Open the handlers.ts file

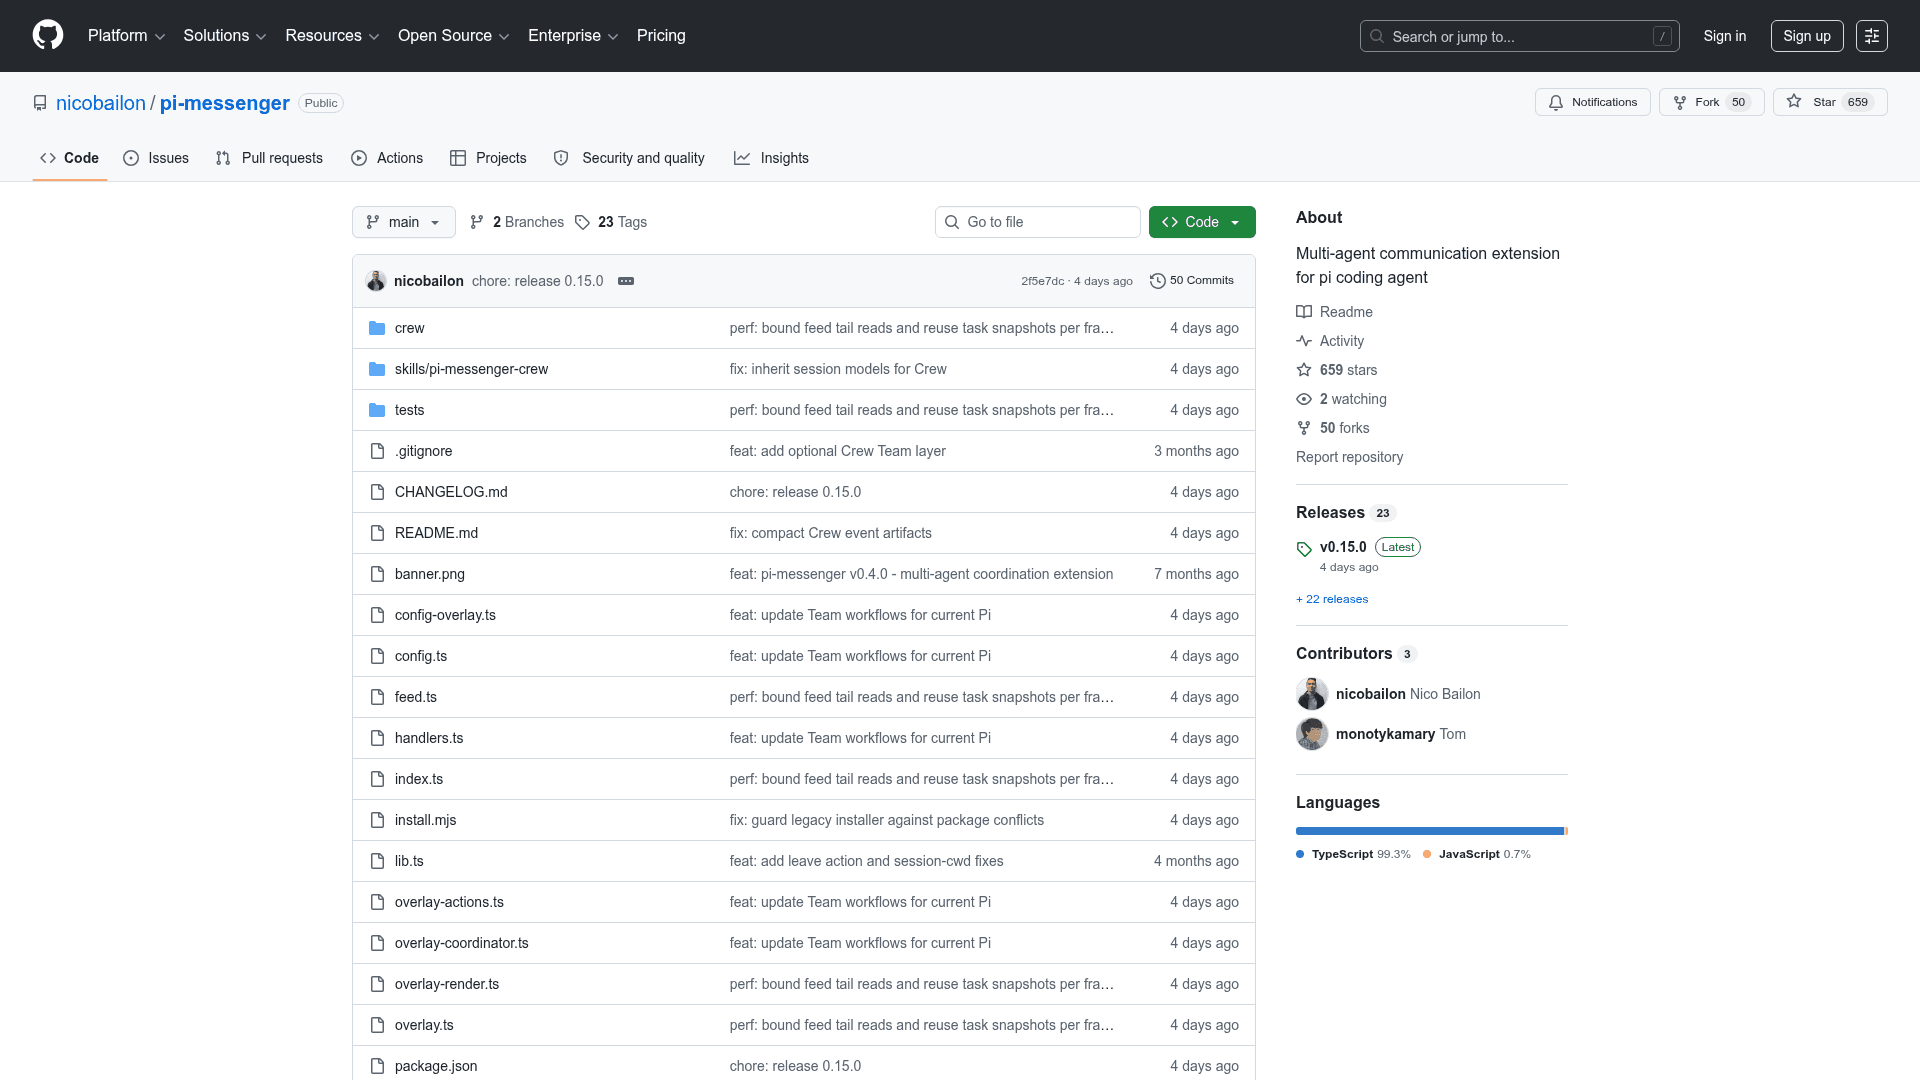[x=429, y=738]
